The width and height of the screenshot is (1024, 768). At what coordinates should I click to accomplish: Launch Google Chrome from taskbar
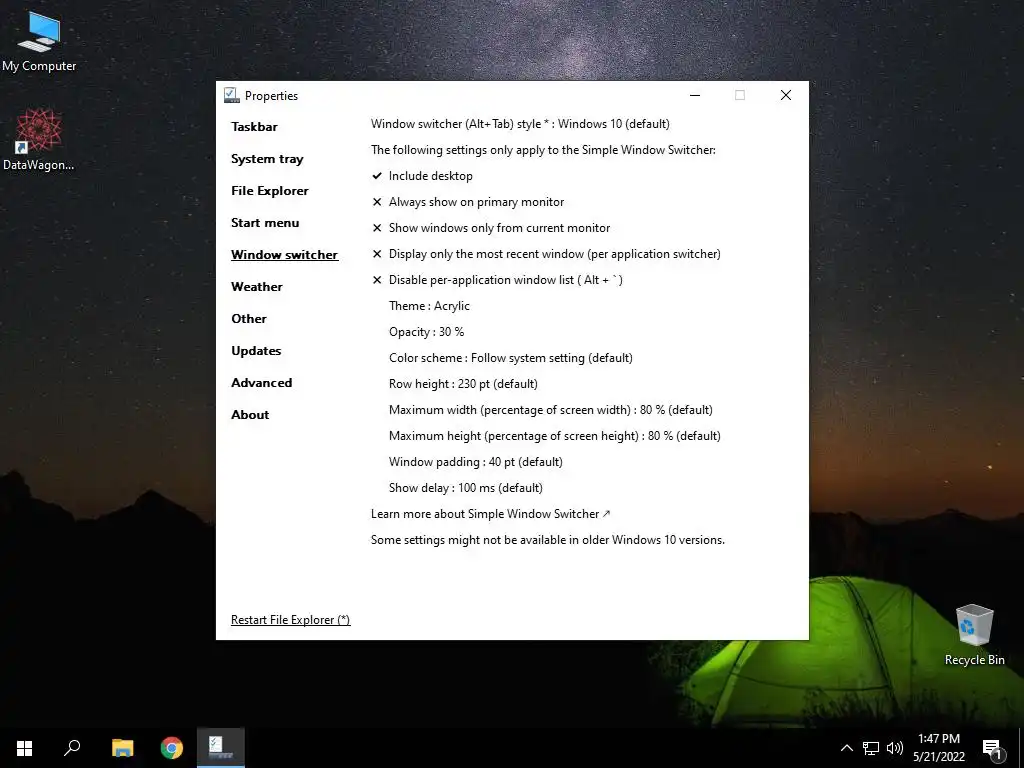point(172,748)
